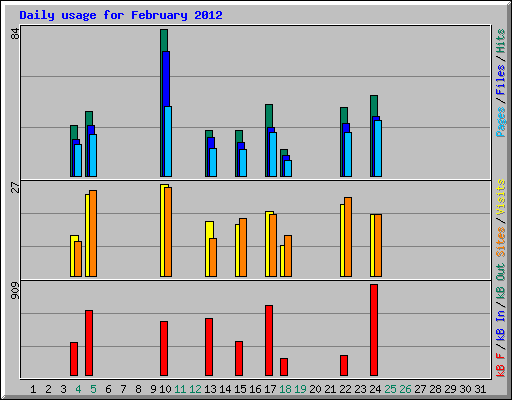Click the "kB F" legend label
This screenshot has width=512, height=400.
[501, 365]
